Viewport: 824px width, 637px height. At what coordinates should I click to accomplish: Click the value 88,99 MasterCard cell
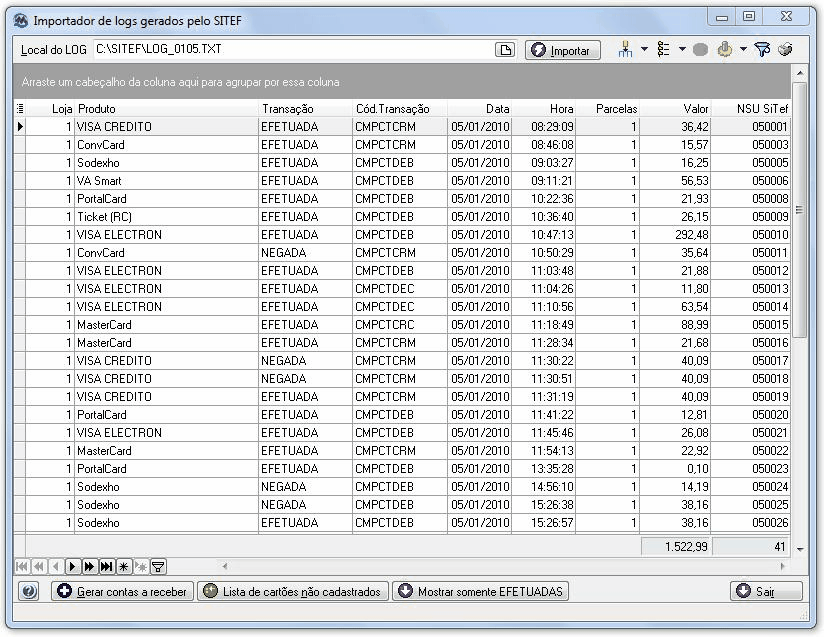(675, 325)
